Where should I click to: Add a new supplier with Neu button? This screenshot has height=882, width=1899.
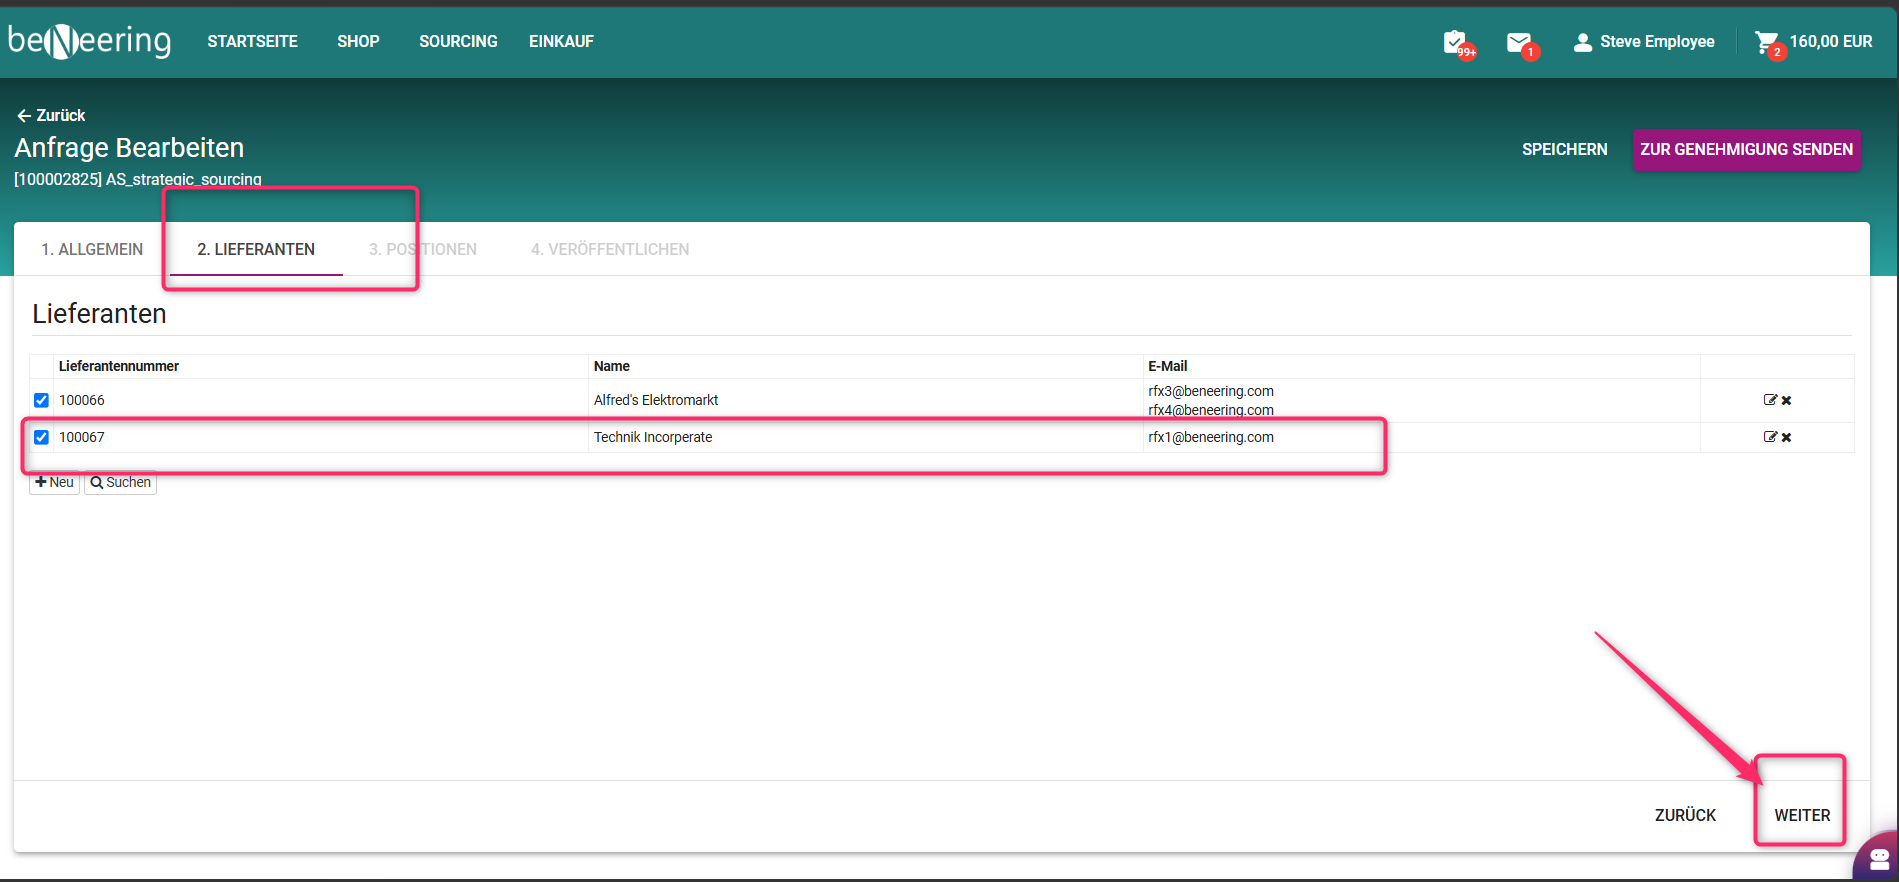tap(54, 482)
